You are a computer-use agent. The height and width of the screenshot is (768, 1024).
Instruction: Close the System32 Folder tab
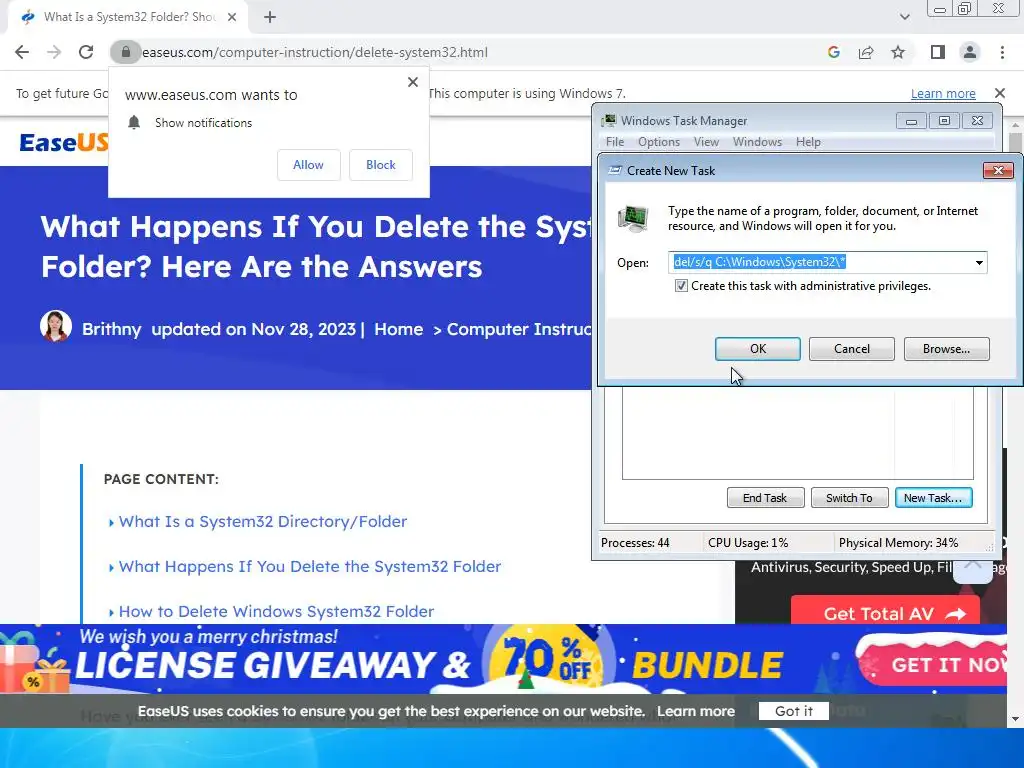[x=232, y=18]
